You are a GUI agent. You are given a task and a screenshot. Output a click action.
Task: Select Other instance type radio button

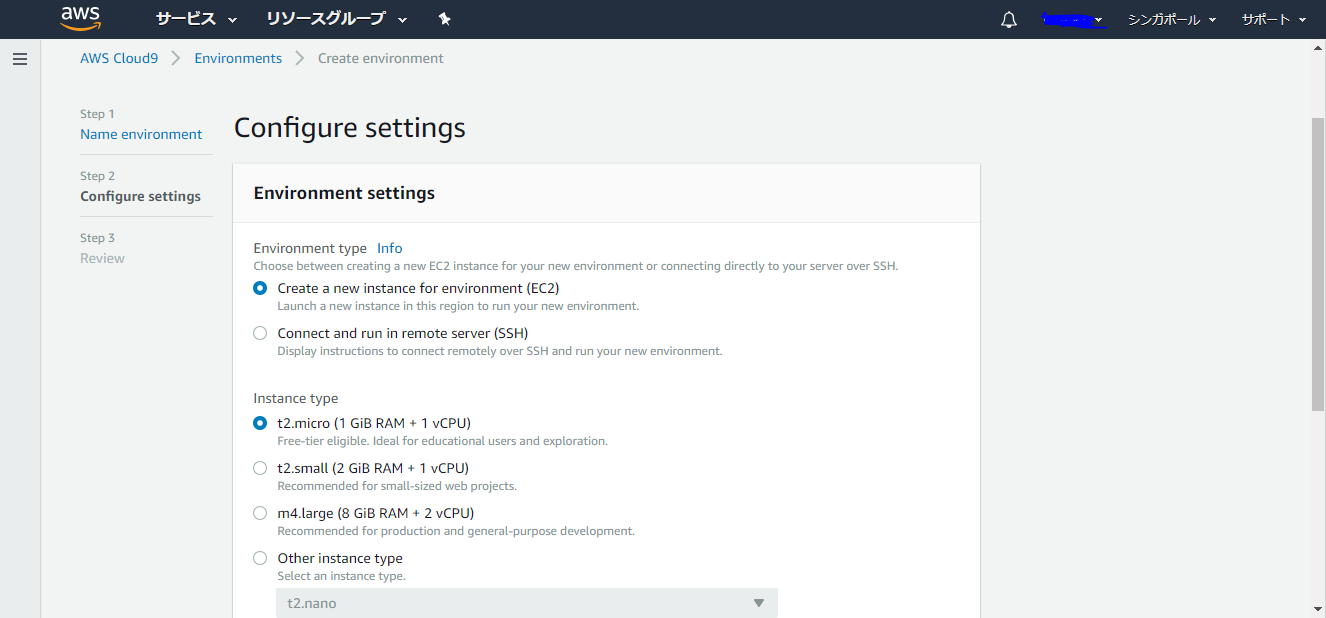tap(260, 558)
